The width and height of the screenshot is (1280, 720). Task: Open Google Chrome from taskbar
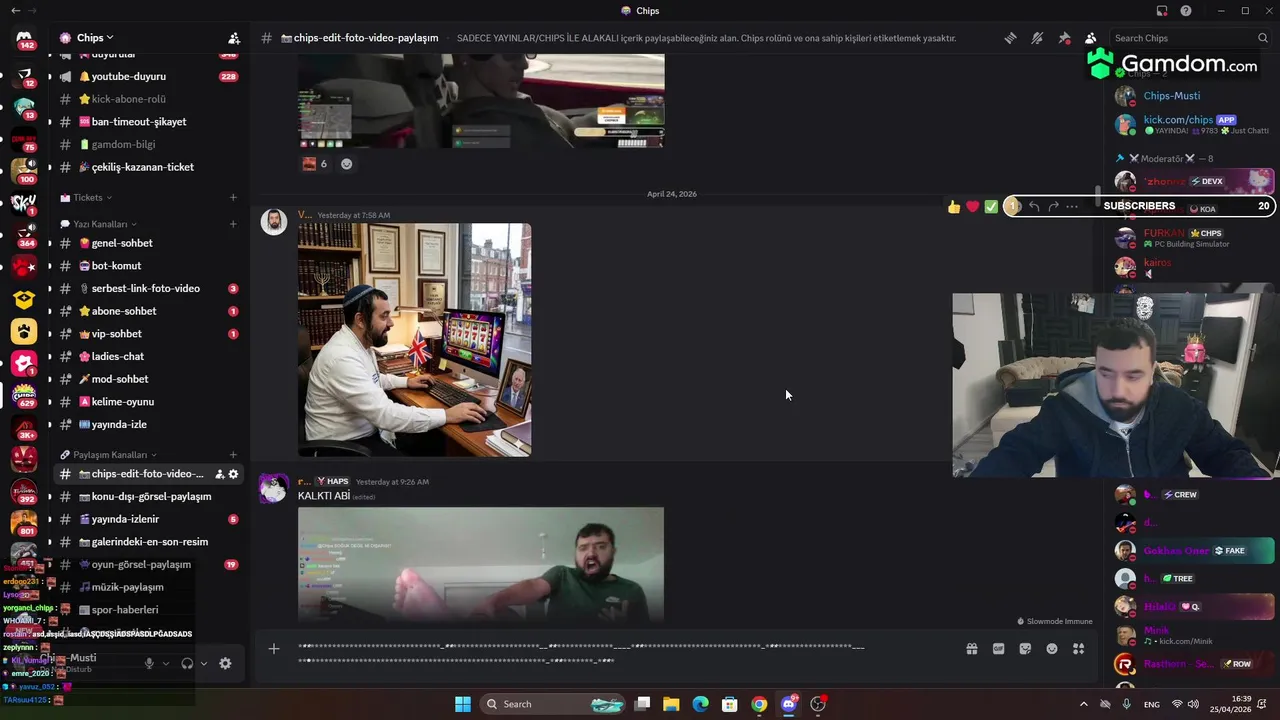point(759,704)
